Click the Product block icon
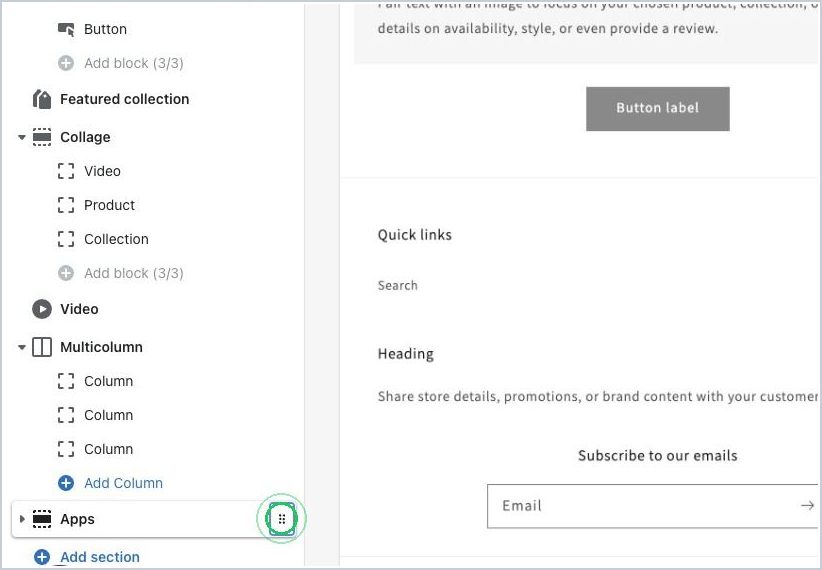 click(x=66, y=205)
